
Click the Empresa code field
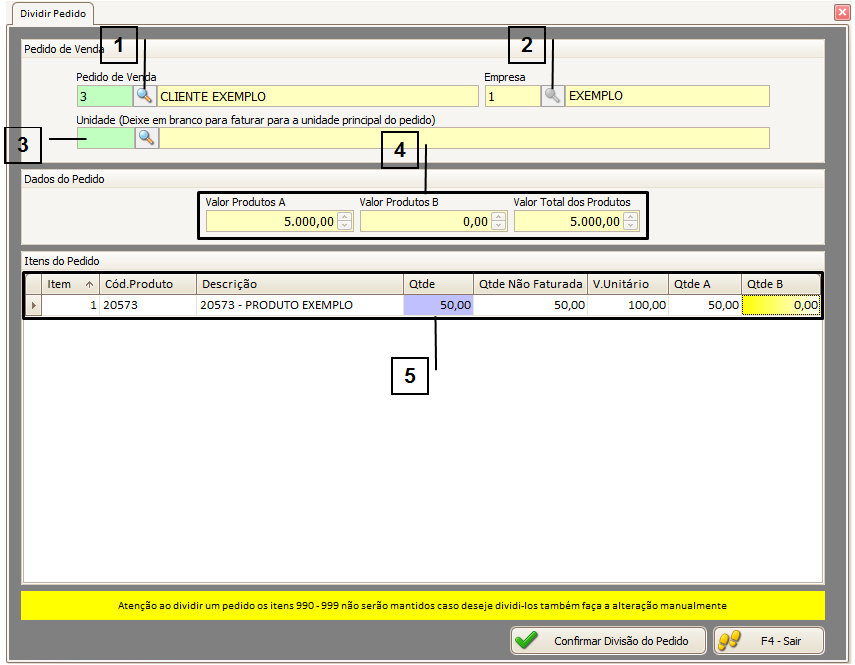click(512, 96)
